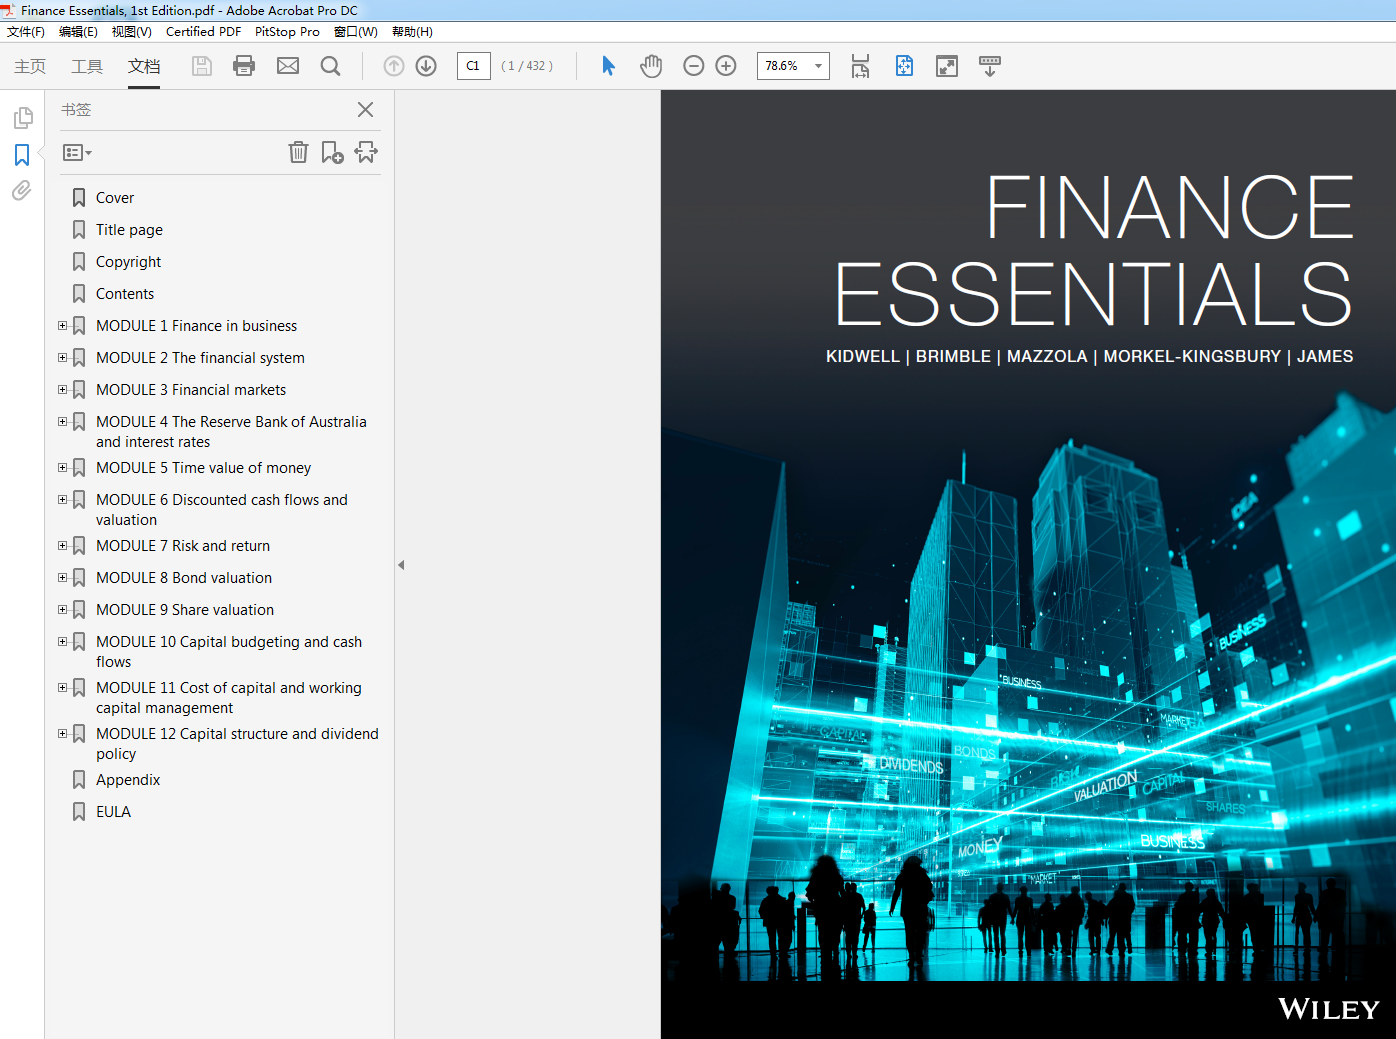Expand MODULE 6 Discounted cash flows
This screenshot has height=1039, width=1396.
(63, 500)
